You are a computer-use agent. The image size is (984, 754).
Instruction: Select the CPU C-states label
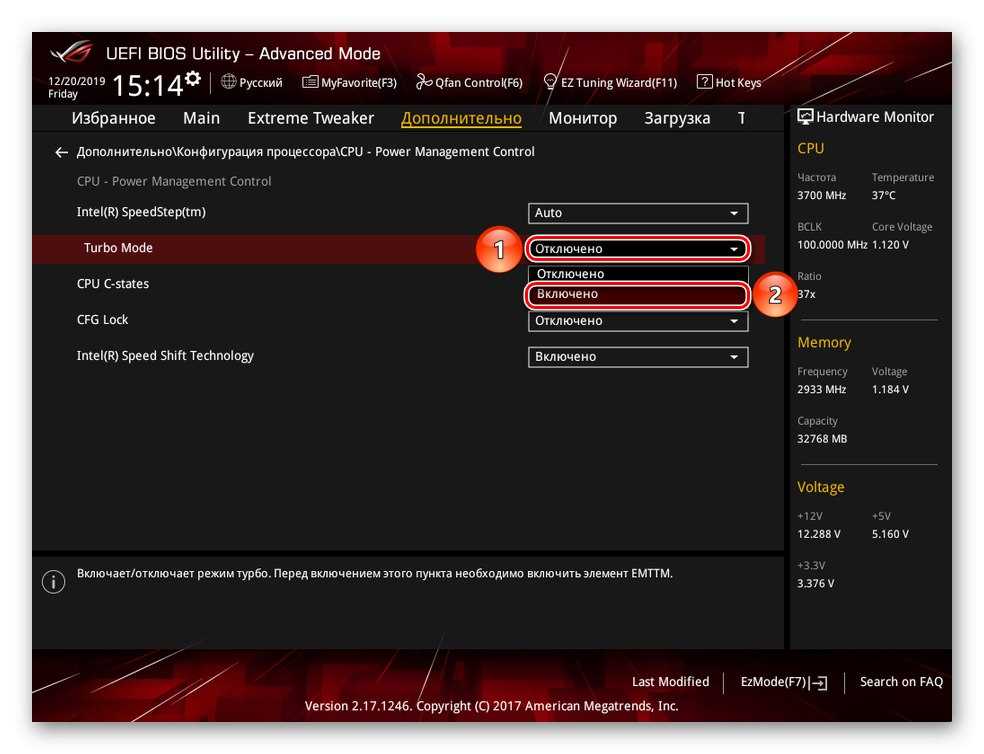click(x=113, y=284)
